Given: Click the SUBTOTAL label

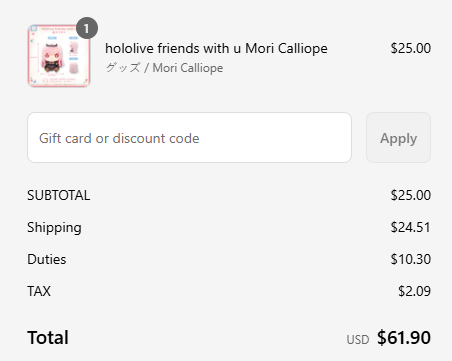Looking at the screenshot, I should 59,195.
